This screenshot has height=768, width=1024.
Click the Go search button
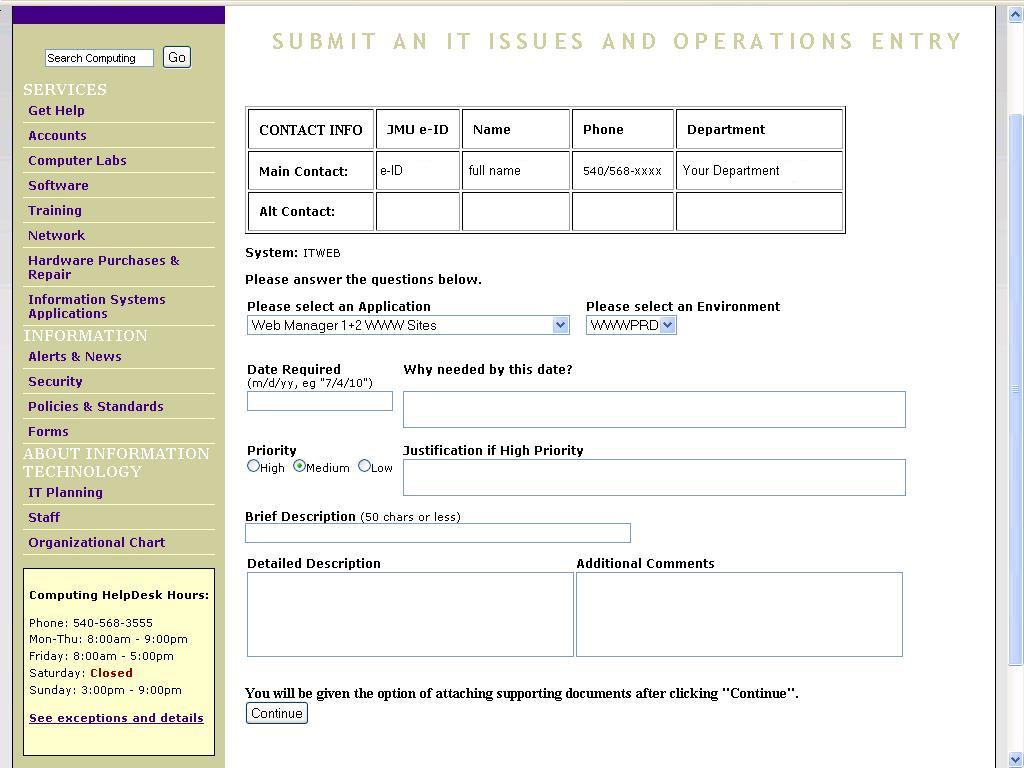(x=176, y=57)
